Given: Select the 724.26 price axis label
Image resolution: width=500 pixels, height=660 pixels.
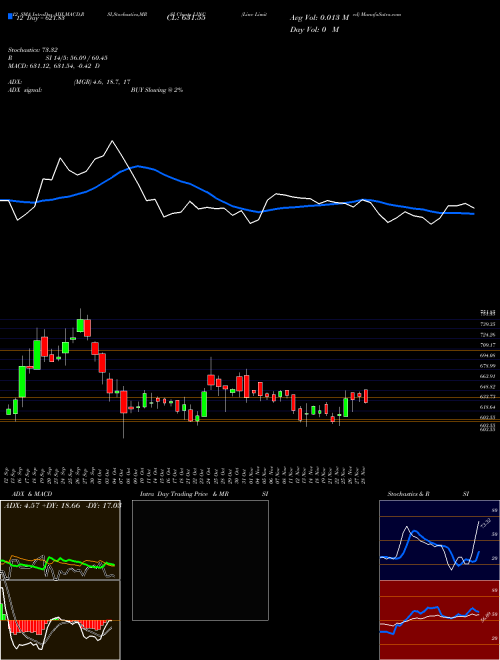Looking at the screenshot, I should click(x=488, y=335).
